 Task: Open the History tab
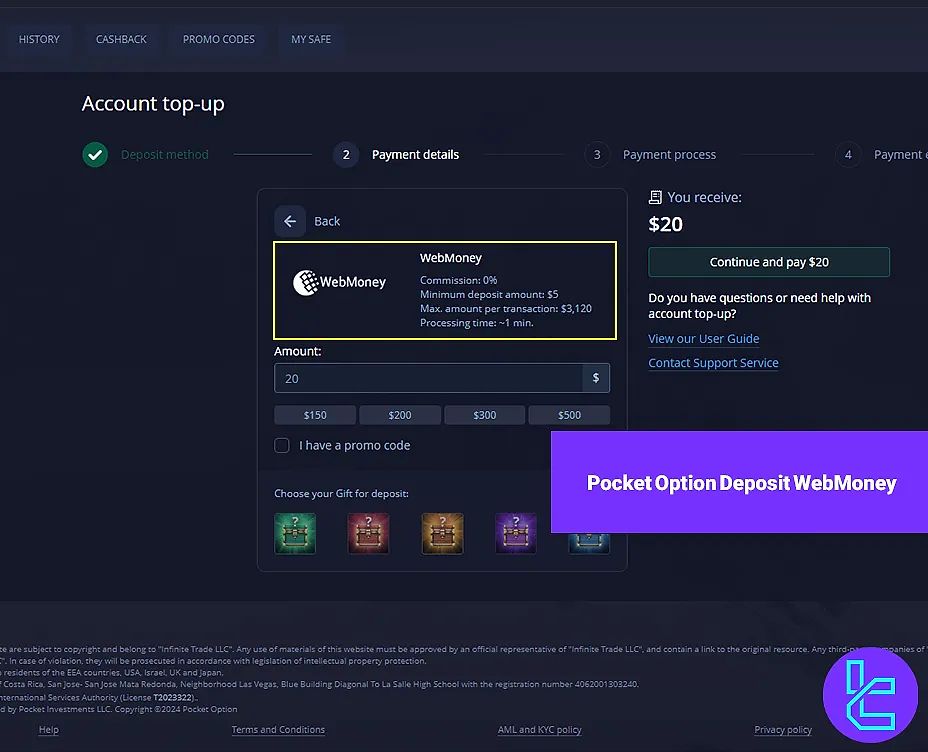click(39, 39)
